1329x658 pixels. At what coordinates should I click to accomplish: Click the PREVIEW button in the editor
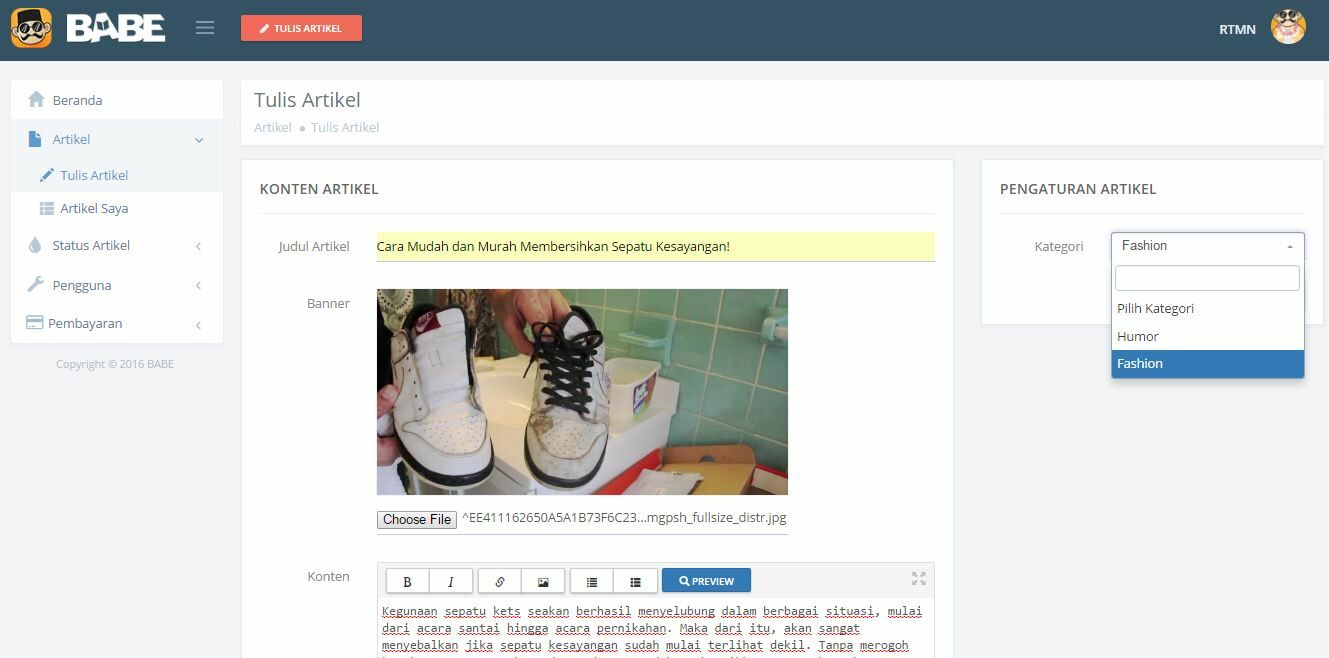pos(706,581)
